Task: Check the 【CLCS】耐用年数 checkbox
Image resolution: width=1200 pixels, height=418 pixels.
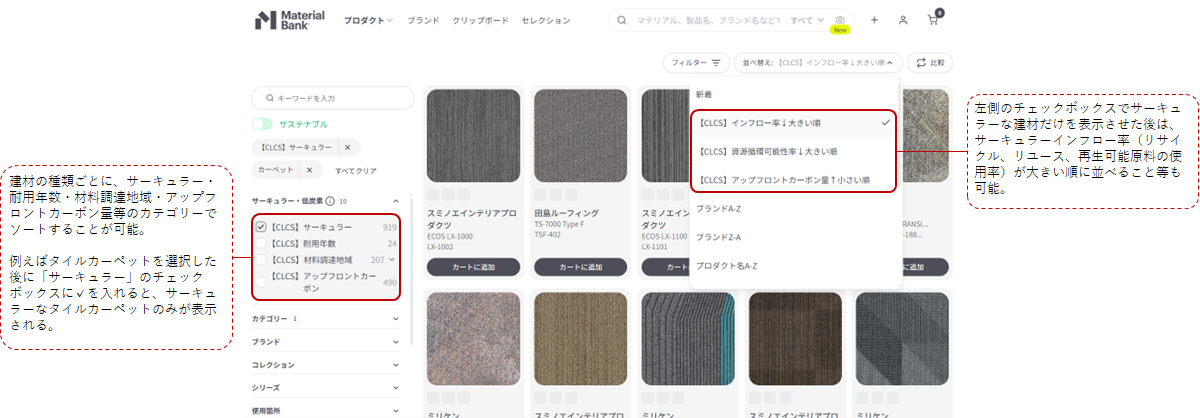Action: click(x=261, y=243)
